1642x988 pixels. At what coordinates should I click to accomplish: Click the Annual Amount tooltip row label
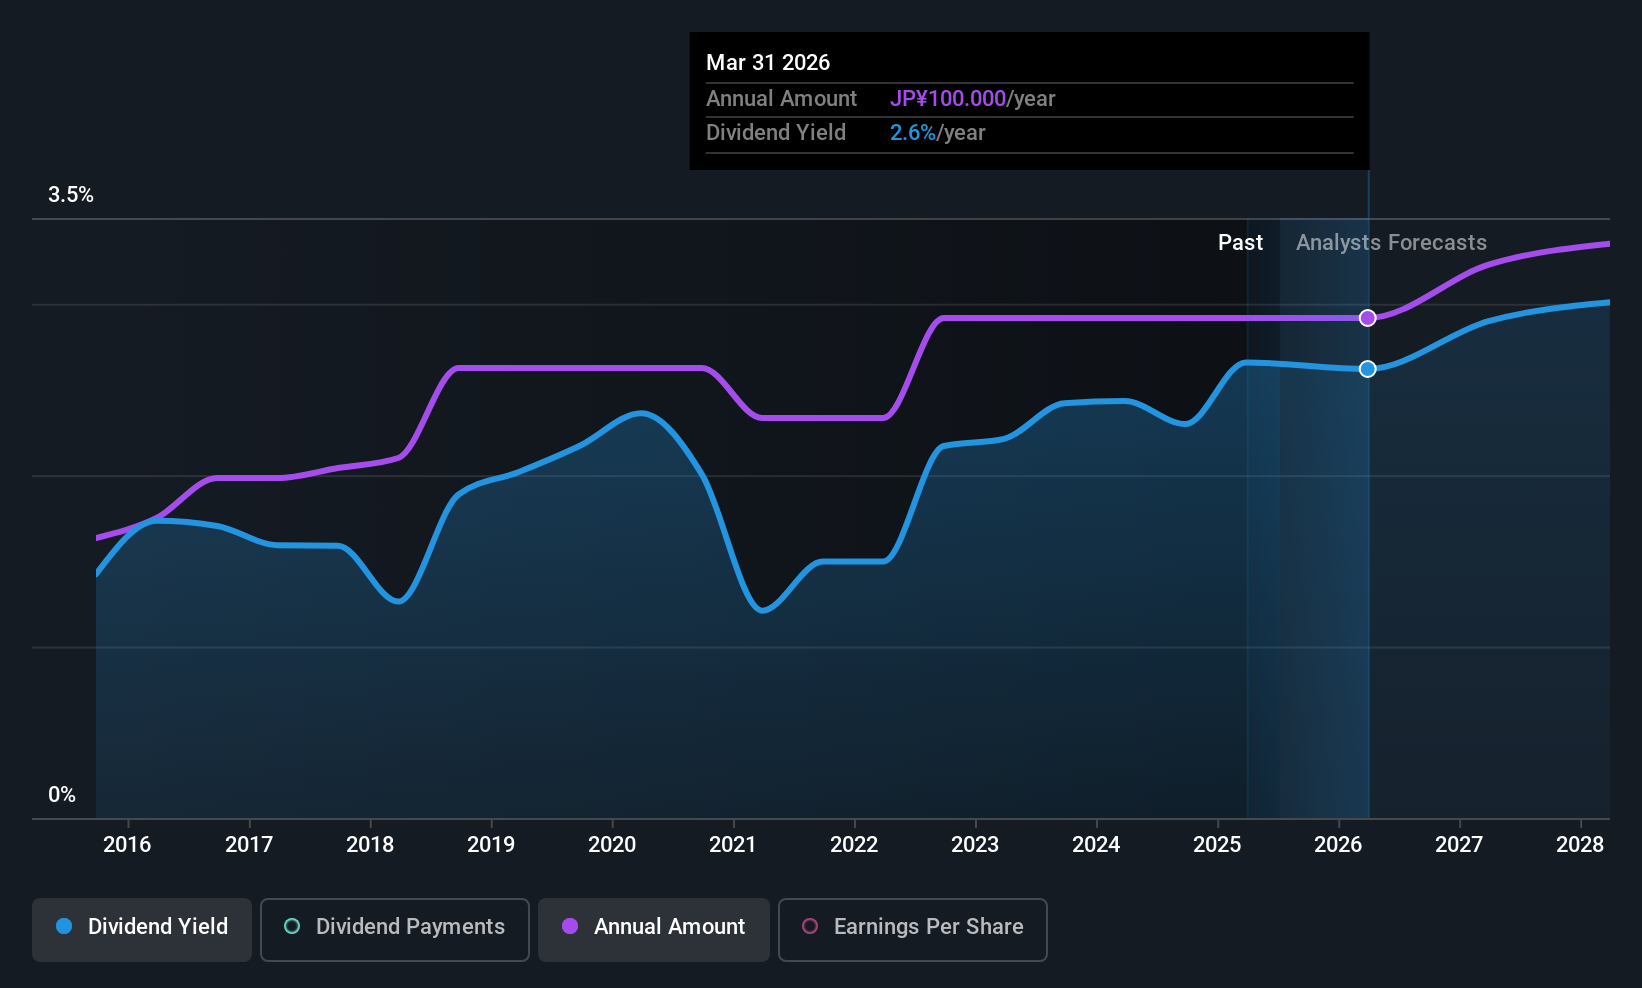coord(781,99)
